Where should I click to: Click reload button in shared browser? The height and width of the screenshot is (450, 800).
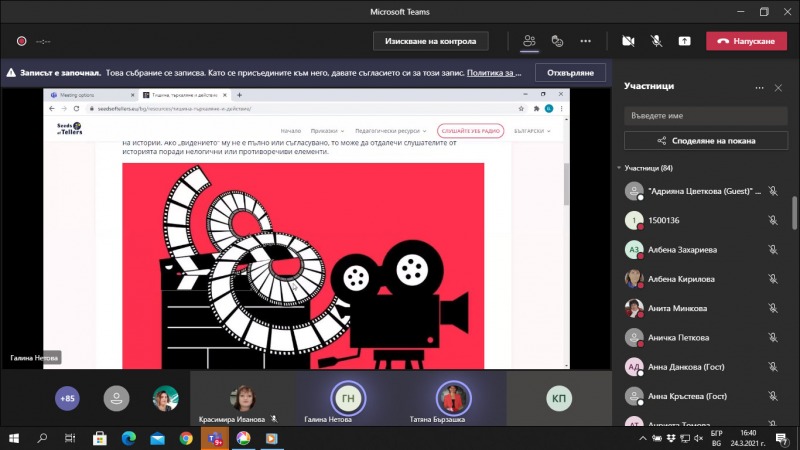click(77, 109)
